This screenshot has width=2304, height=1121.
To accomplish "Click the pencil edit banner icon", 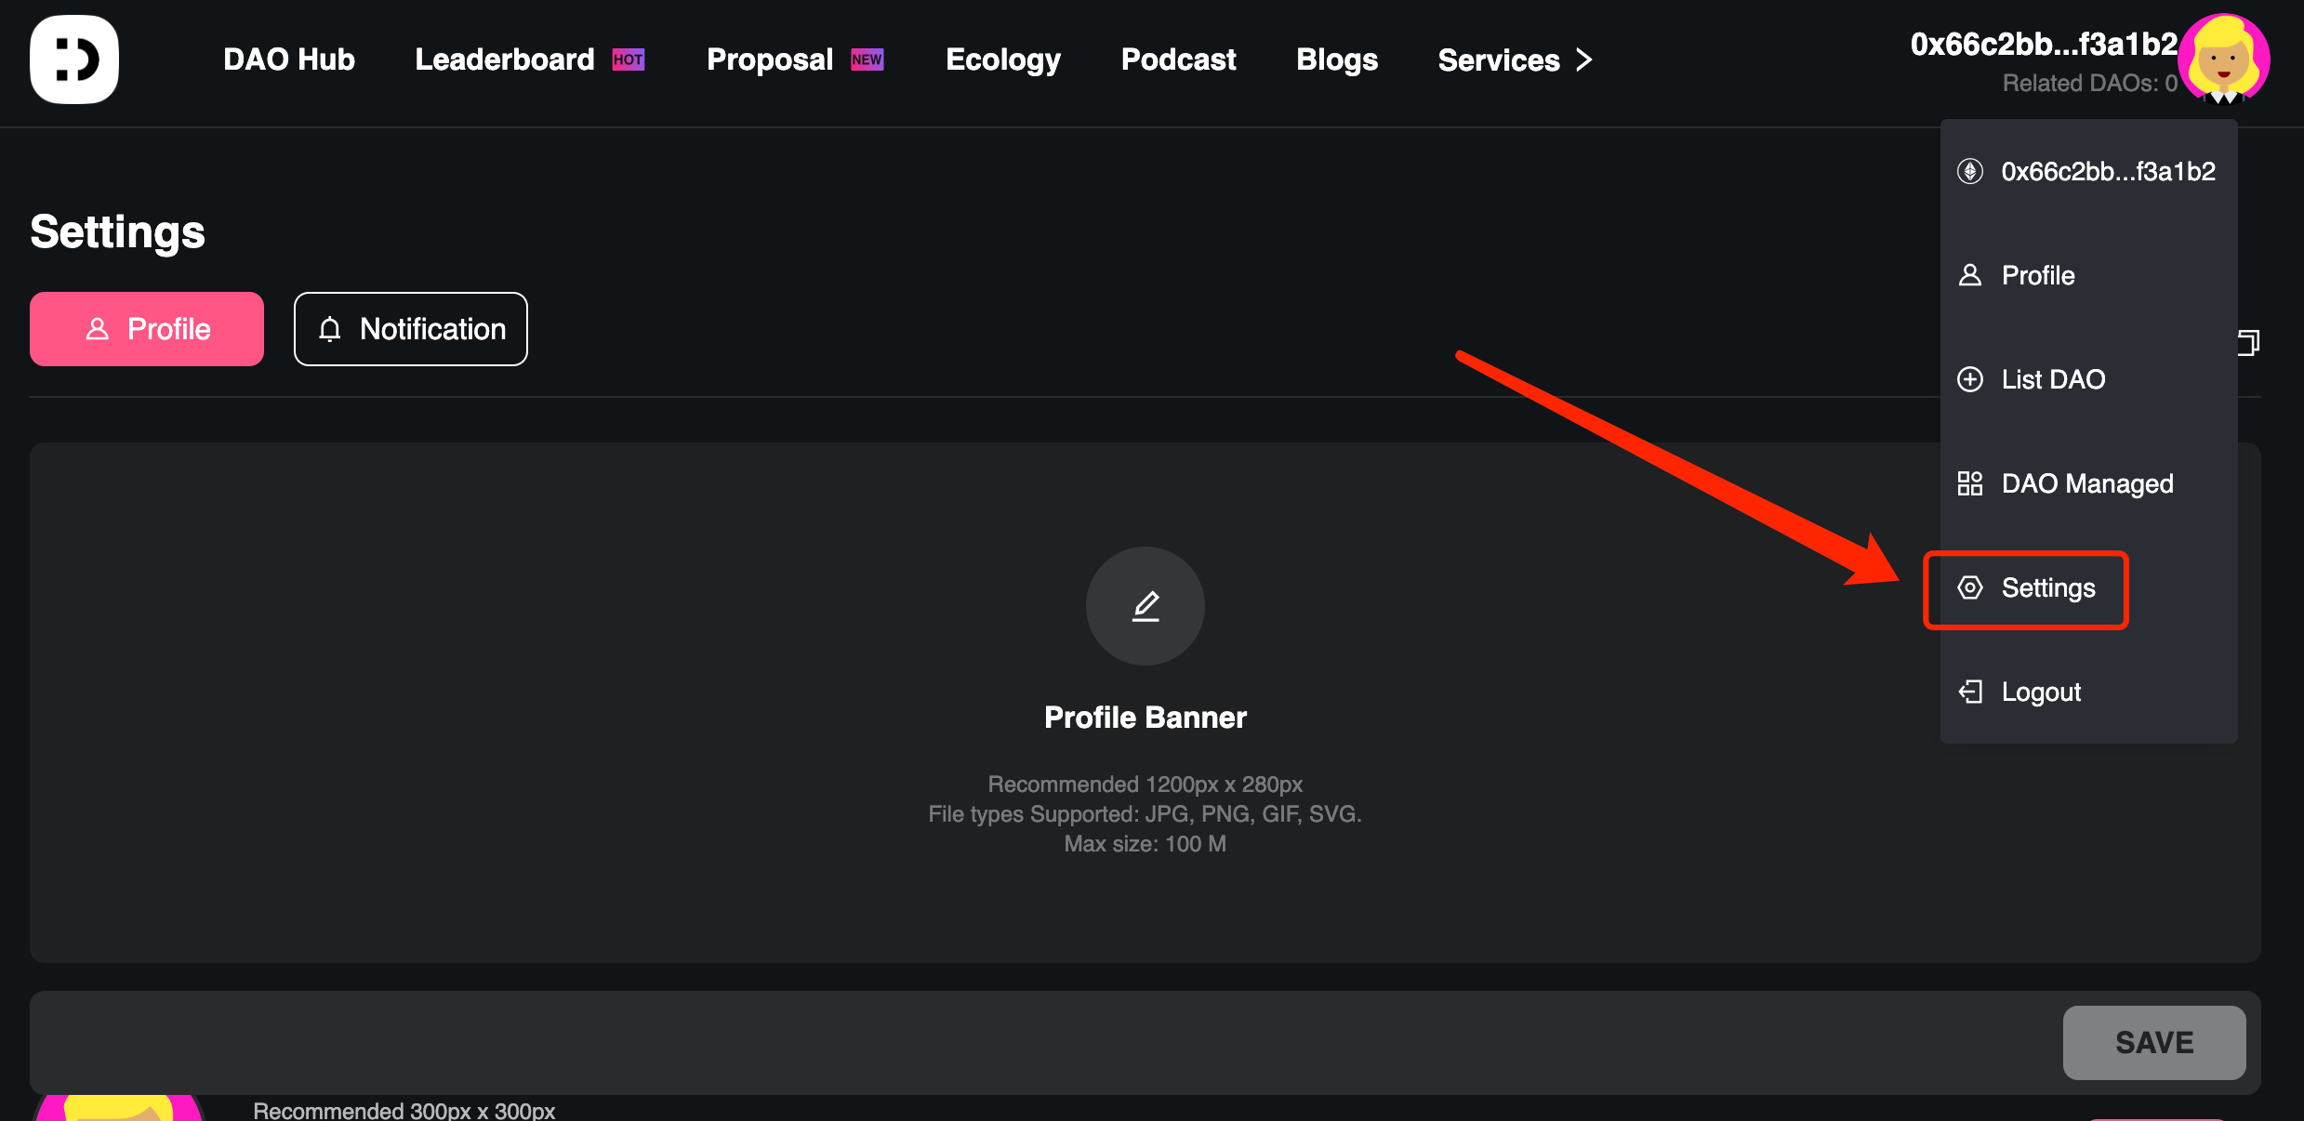I will pyautogui.click(x=1145, y=606).
